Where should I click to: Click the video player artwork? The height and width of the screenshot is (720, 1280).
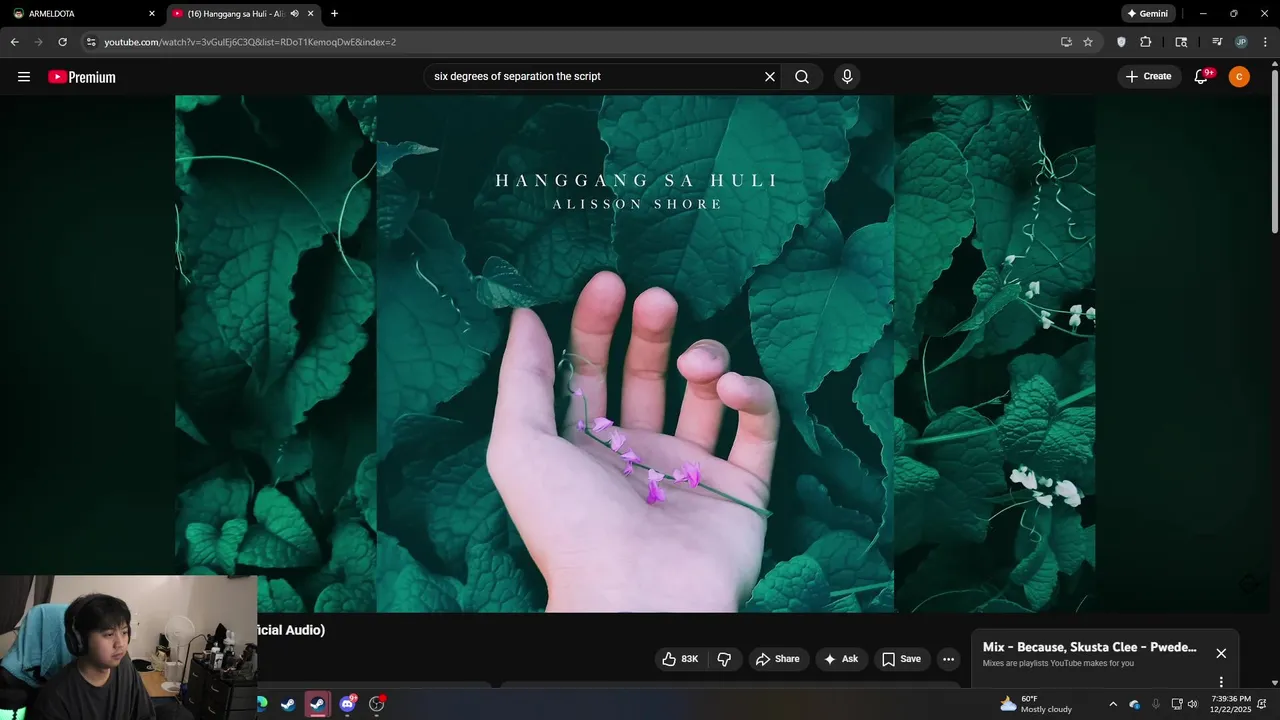635,354
